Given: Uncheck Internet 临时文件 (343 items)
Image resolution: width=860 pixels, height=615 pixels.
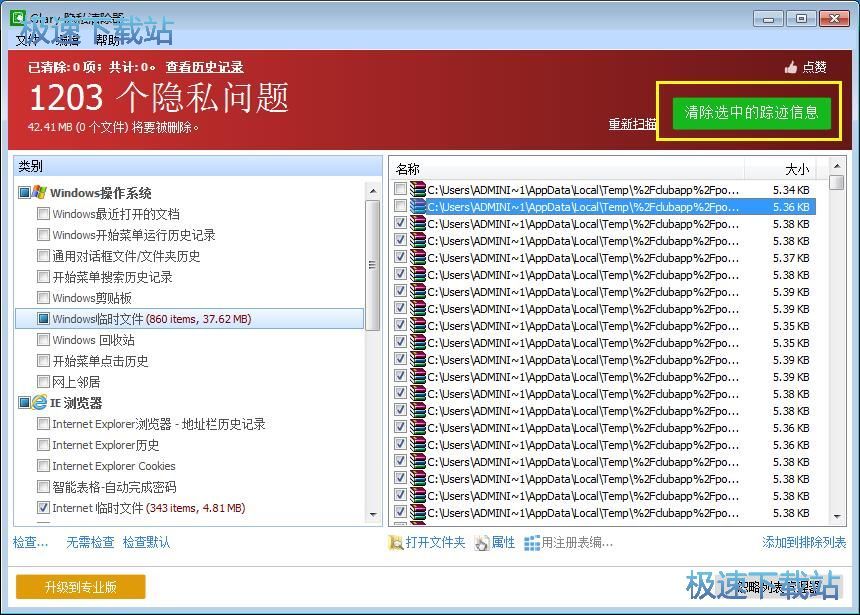Looking at the screenshot, I should [43, 507].
